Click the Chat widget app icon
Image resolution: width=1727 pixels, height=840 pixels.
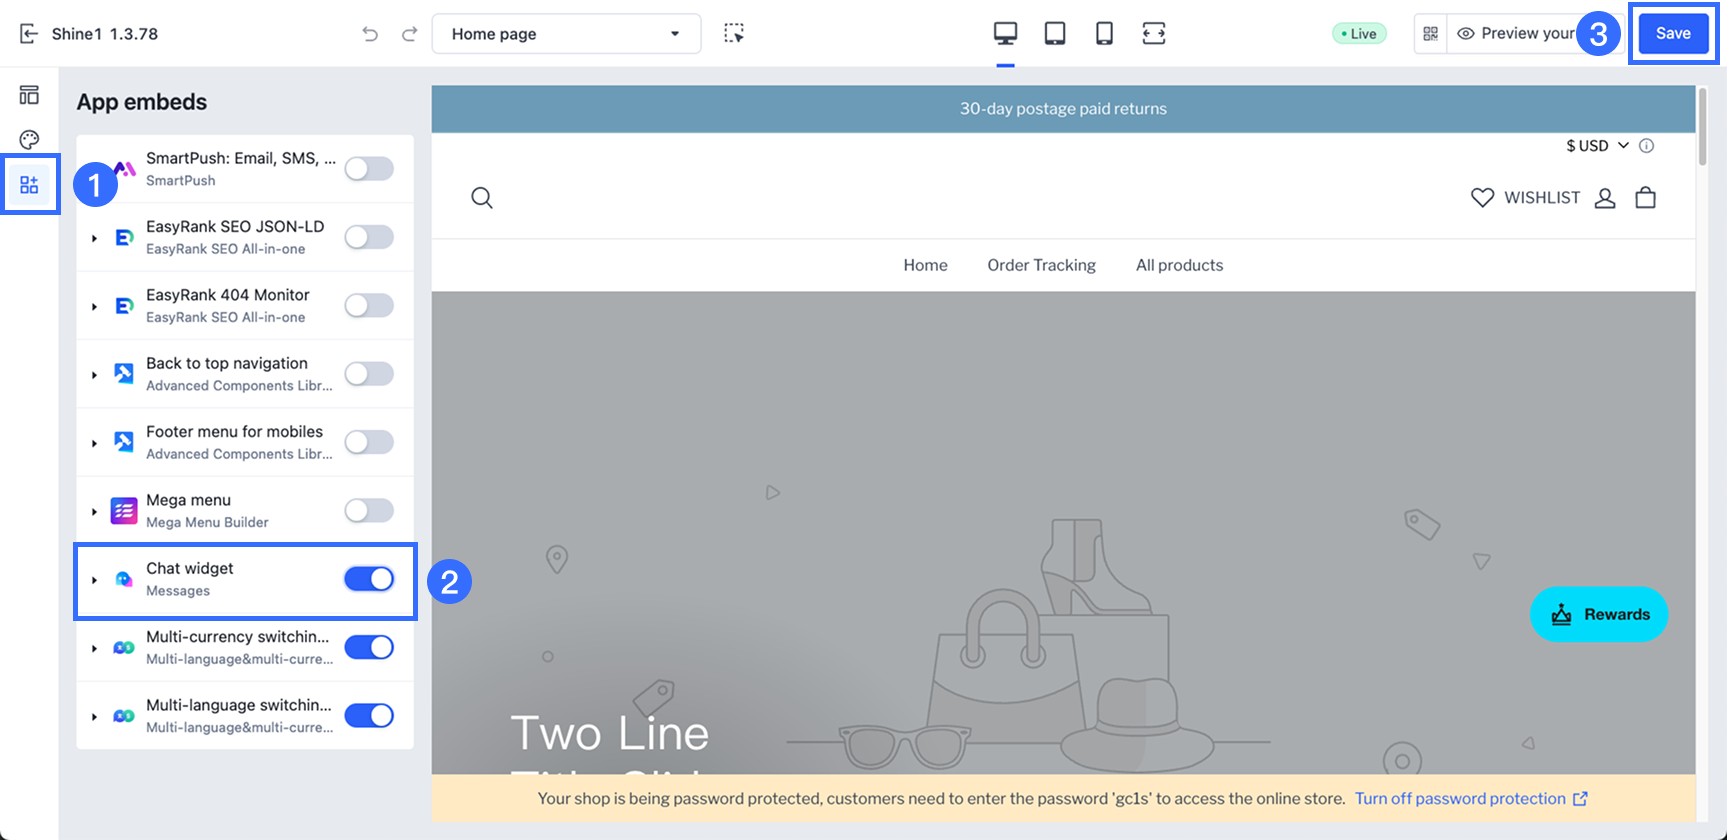pos(124,579)
